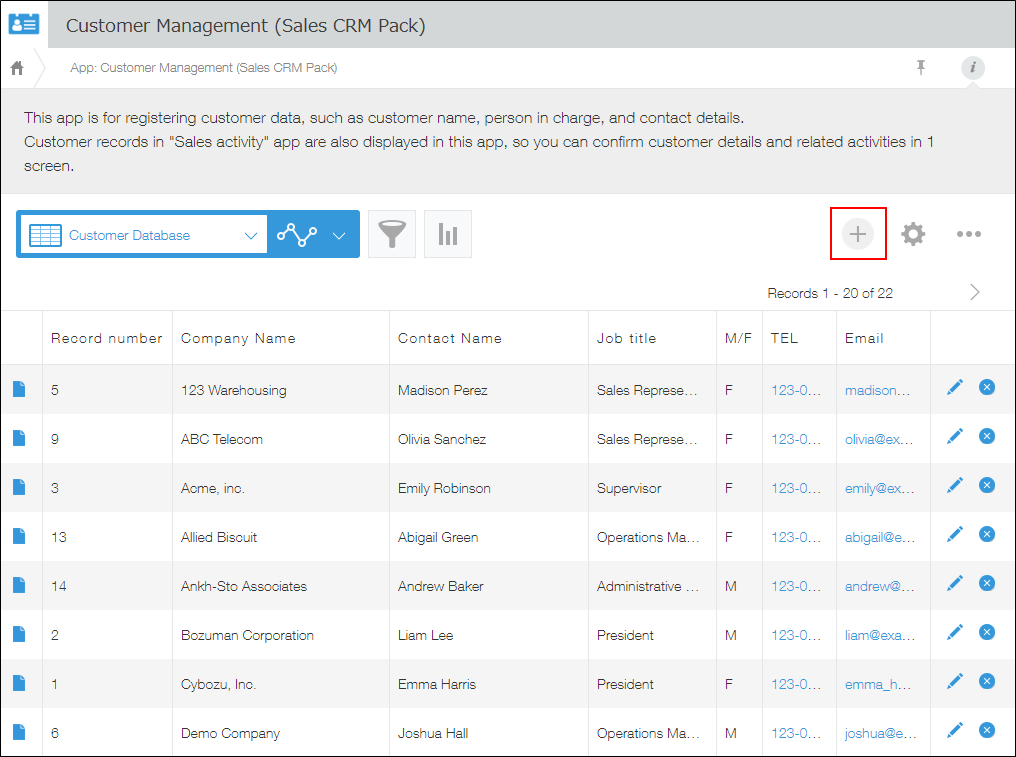This screenshot has width=1016, height=757.
Task: Open record details for Demo Company
Action: (x=19, y=732)
